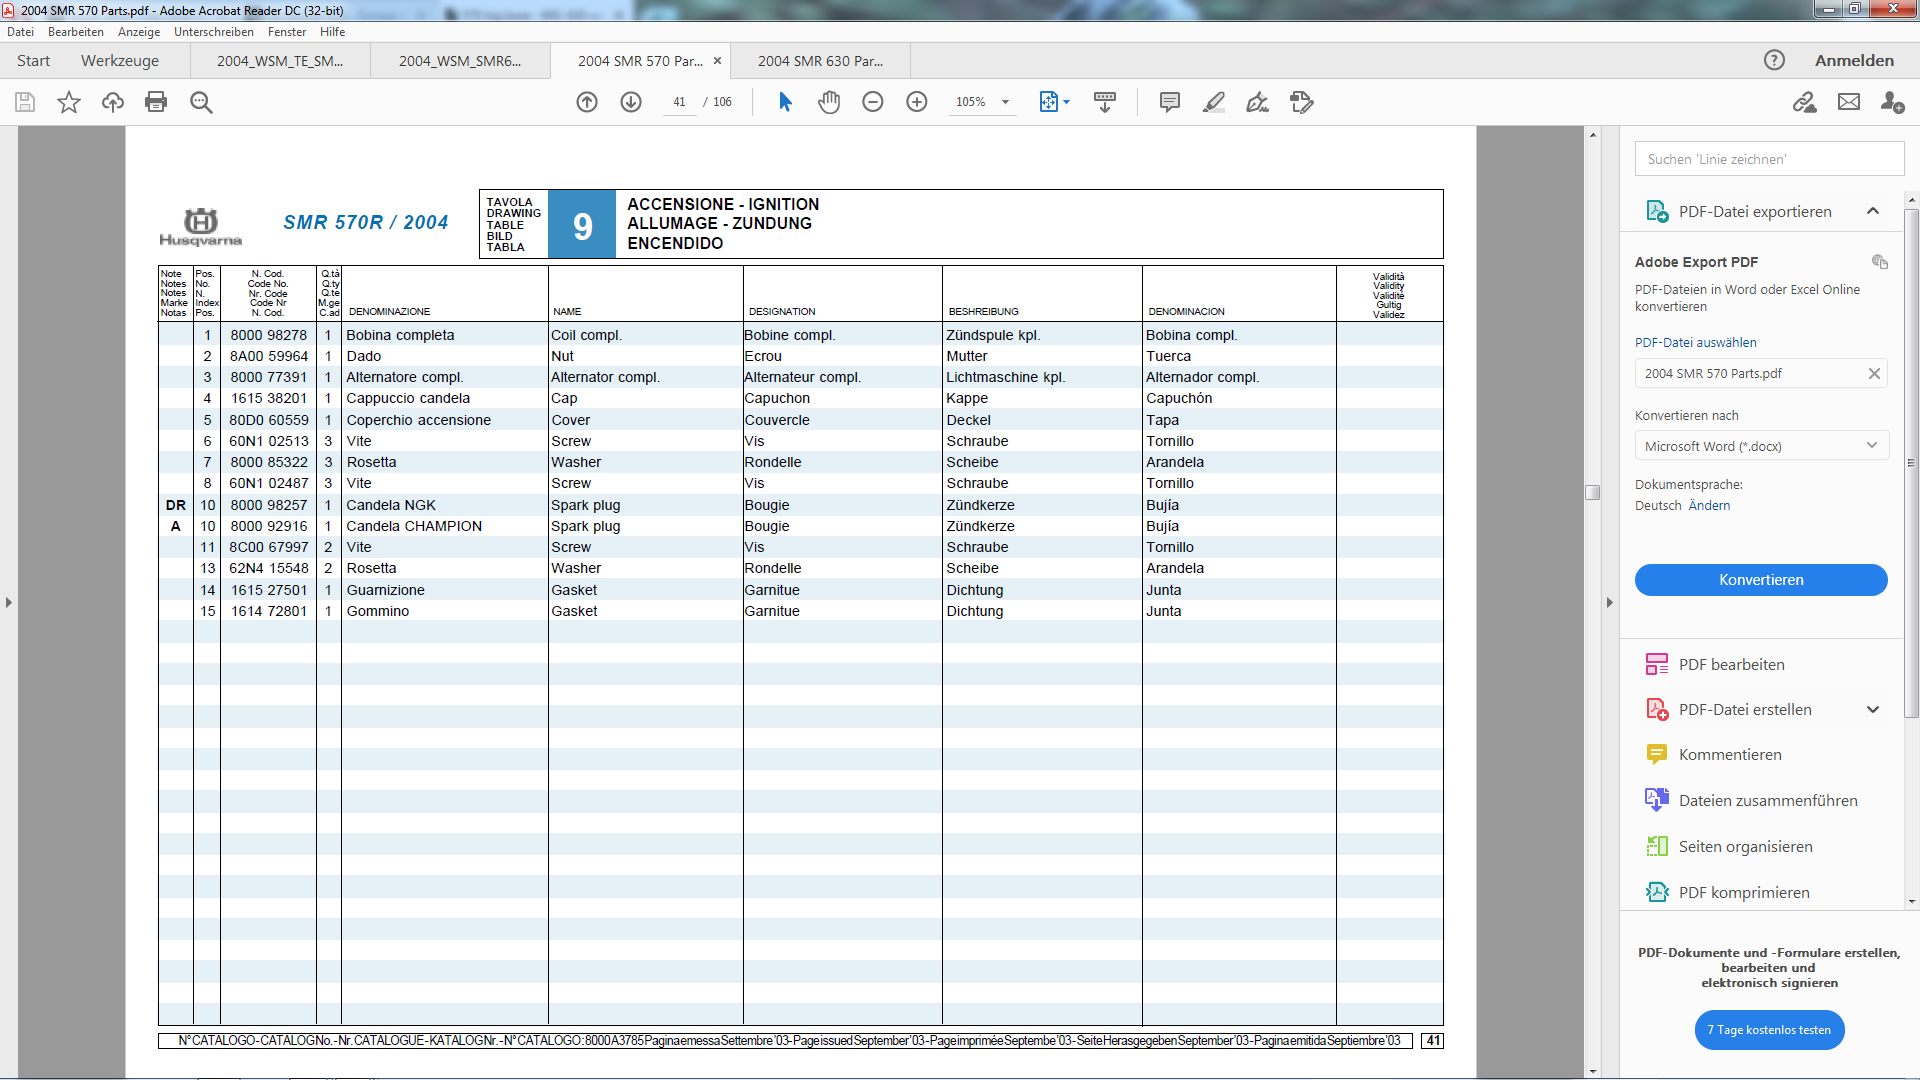Click the Konvertieren button
Viewport: 1920px width, 1080px height.
[x=1761, y=580]
